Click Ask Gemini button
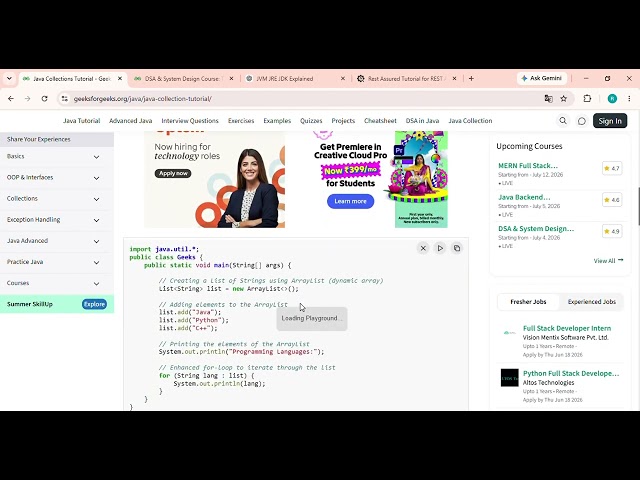Viewport: 640px width, 480px height. [x=542, y=78]
